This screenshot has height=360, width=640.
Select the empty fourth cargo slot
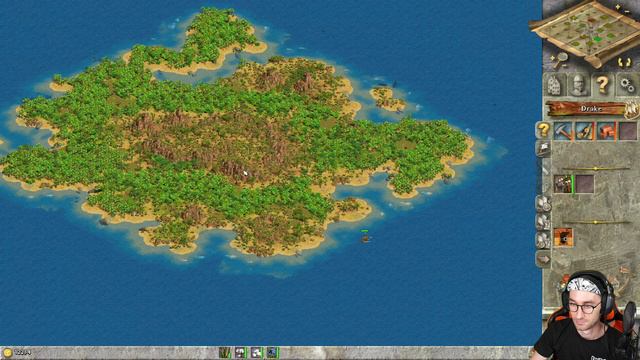[x=627, y=131]
